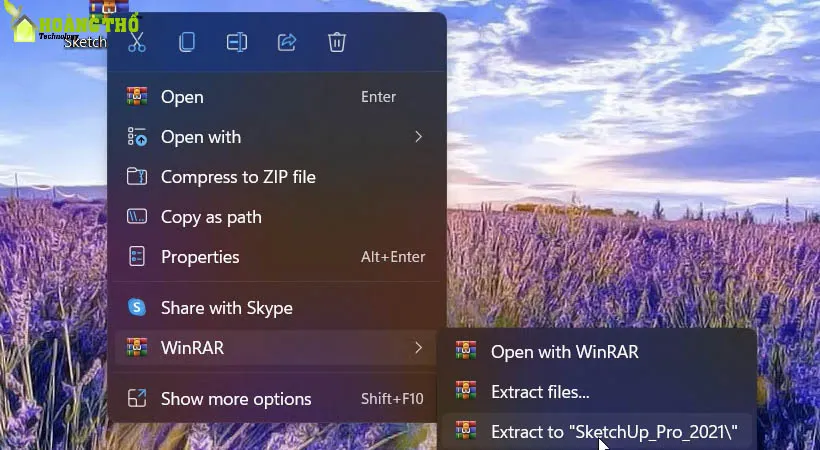Choose Compress to ZIP file

click(x=238, y=177)
